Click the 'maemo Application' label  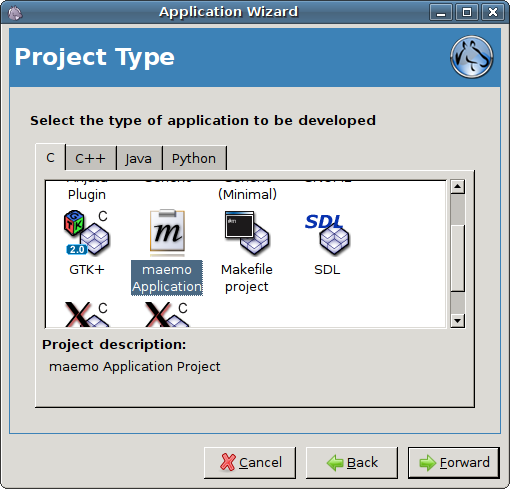pos(167,278)
